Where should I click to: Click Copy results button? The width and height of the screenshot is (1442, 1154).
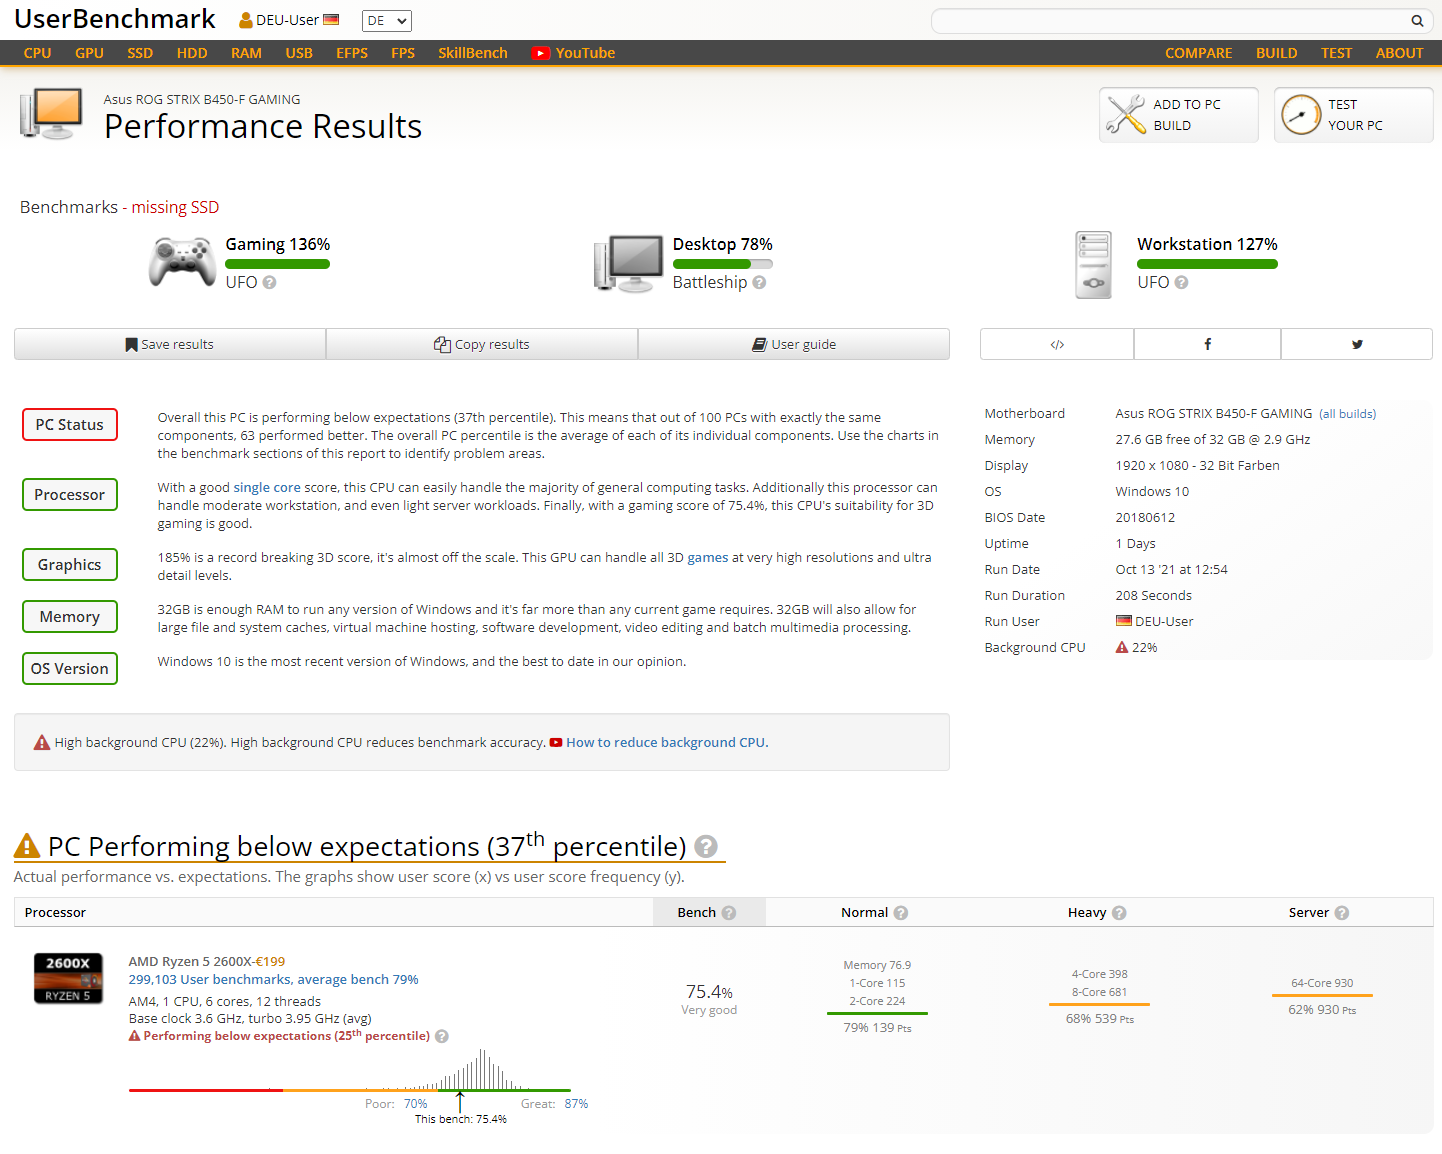click(x=482, y=344)
